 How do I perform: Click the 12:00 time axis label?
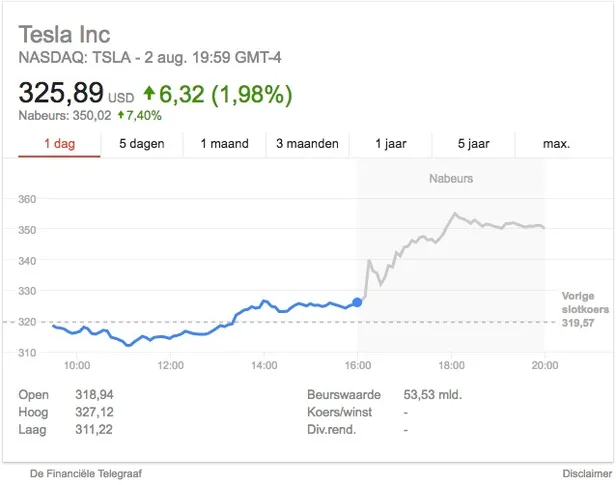(x=170, y=366)
